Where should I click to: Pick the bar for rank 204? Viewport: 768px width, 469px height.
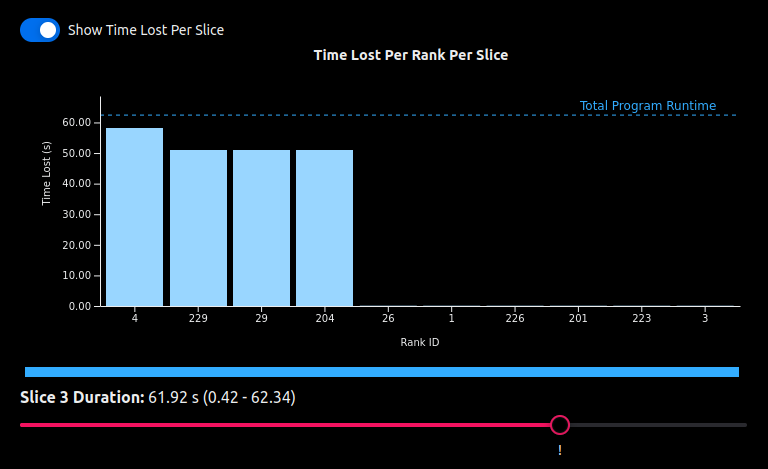[x=324, y=228]
